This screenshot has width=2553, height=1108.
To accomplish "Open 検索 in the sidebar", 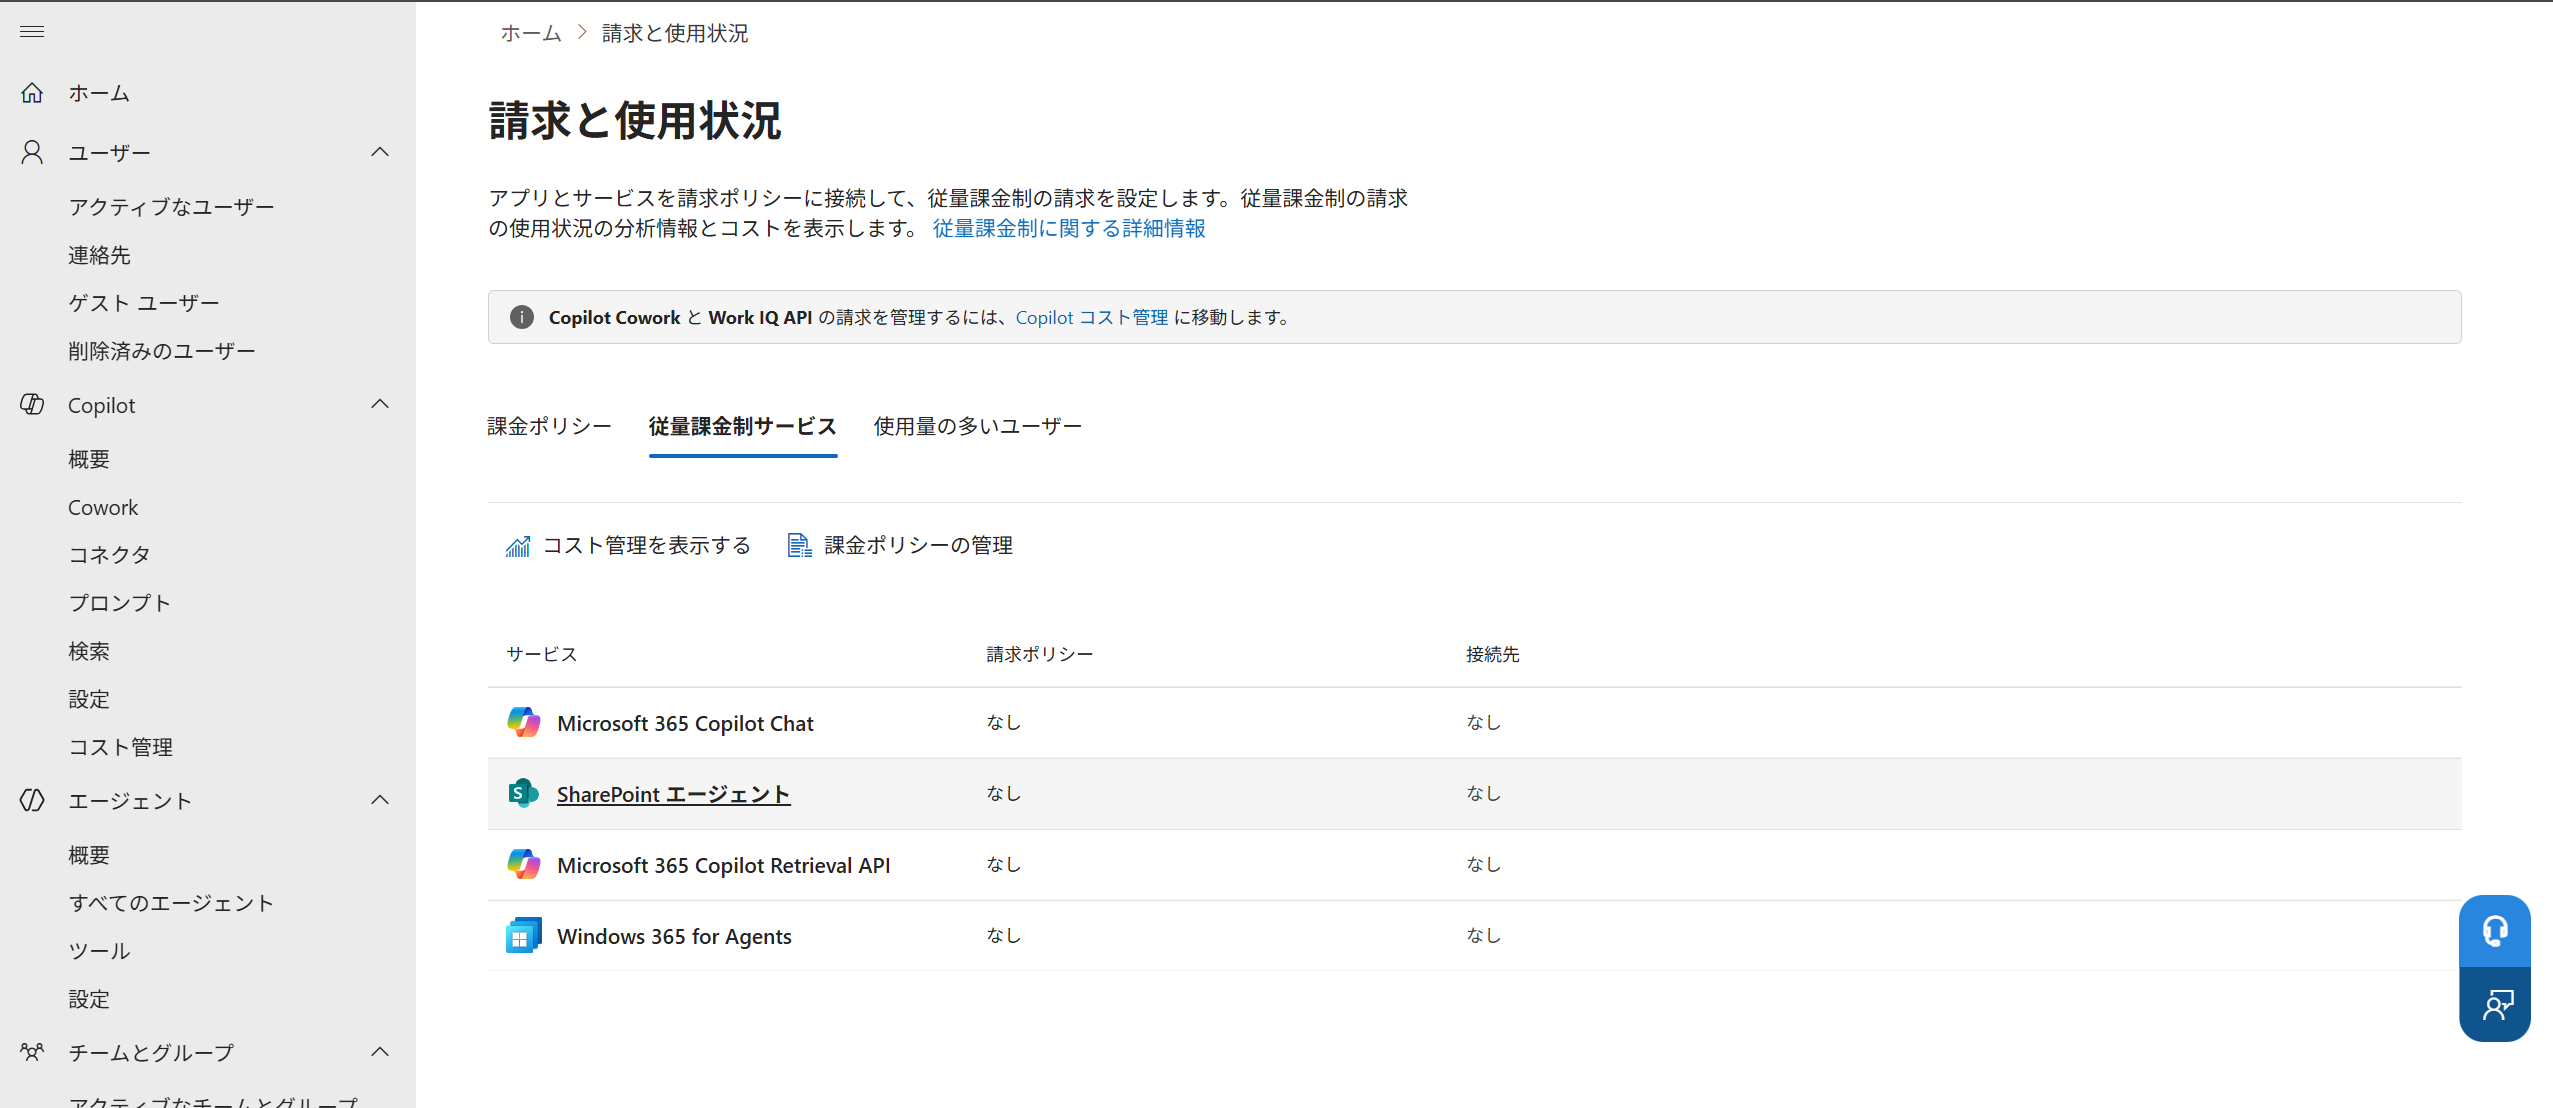I will click(x=89, y=651).
